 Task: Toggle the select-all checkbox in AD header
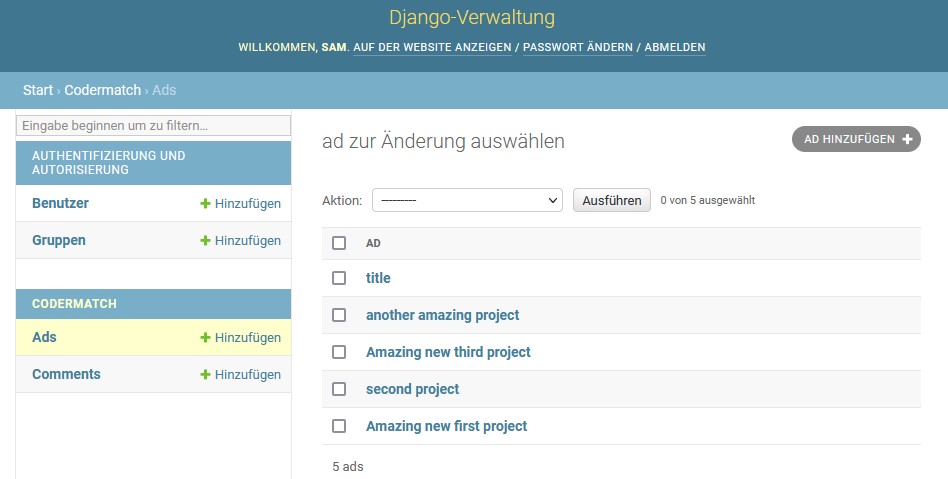[x=339, y=243]
